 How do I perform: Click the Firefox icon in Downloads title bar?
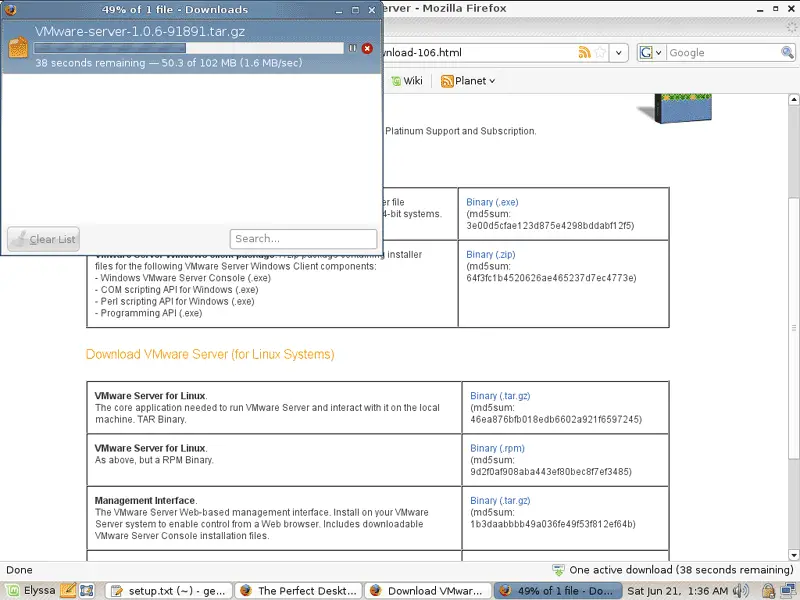[x=10, y=9]
